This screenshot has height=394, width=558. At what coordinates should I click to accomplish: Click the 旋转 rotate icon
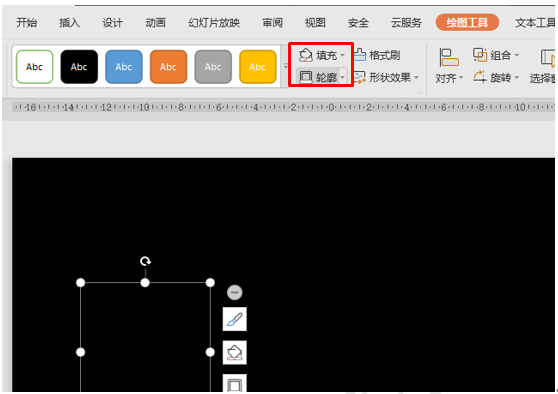[x=480, y=77]
